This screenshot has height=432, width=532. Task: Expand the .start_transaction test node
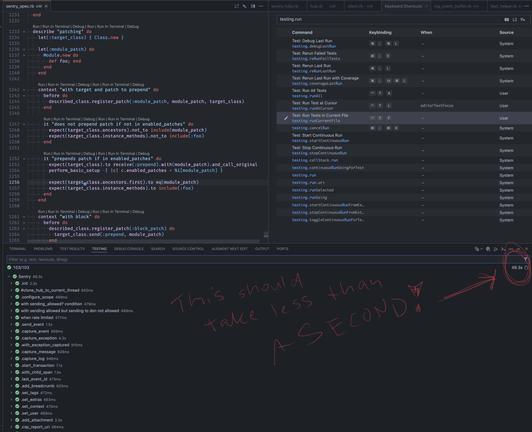point(12,365)
